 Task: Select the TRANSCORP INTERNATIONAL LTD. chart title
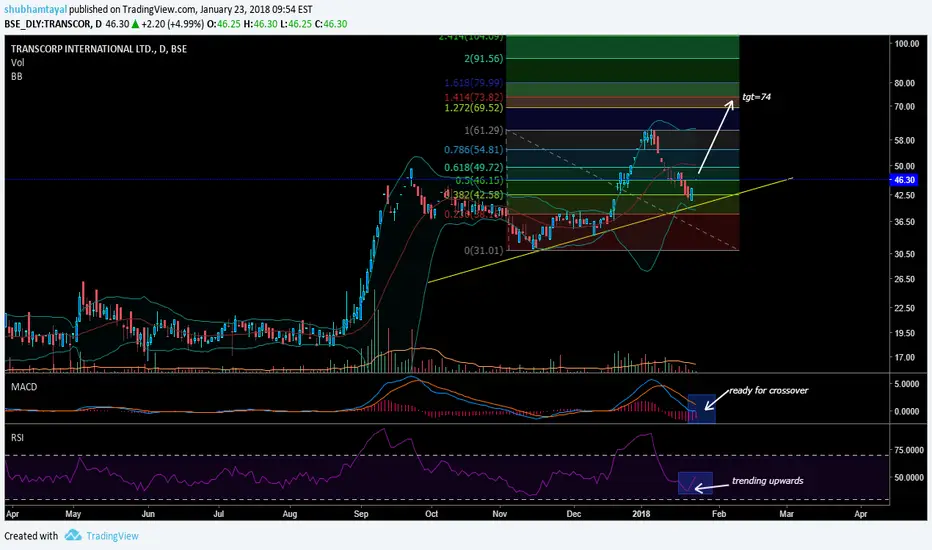tap(99, 49)
